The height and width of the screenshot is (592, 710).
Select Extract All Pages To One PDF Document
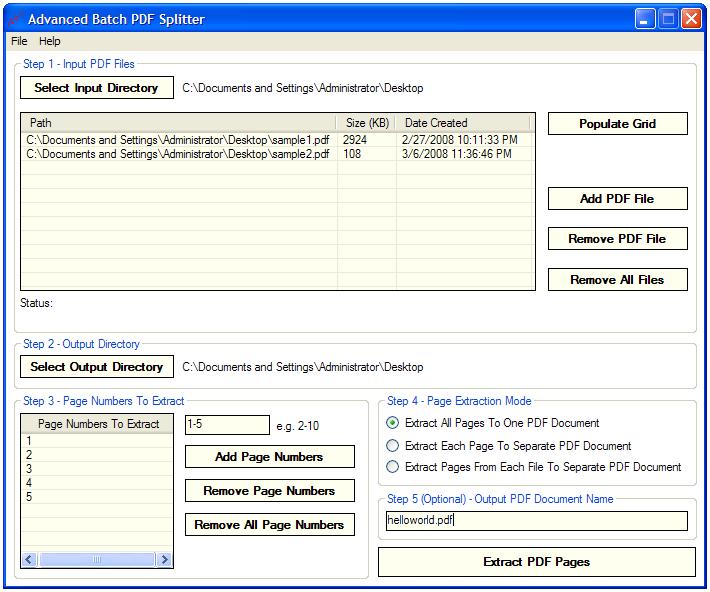pyautogui.click(x=393, y=423)
